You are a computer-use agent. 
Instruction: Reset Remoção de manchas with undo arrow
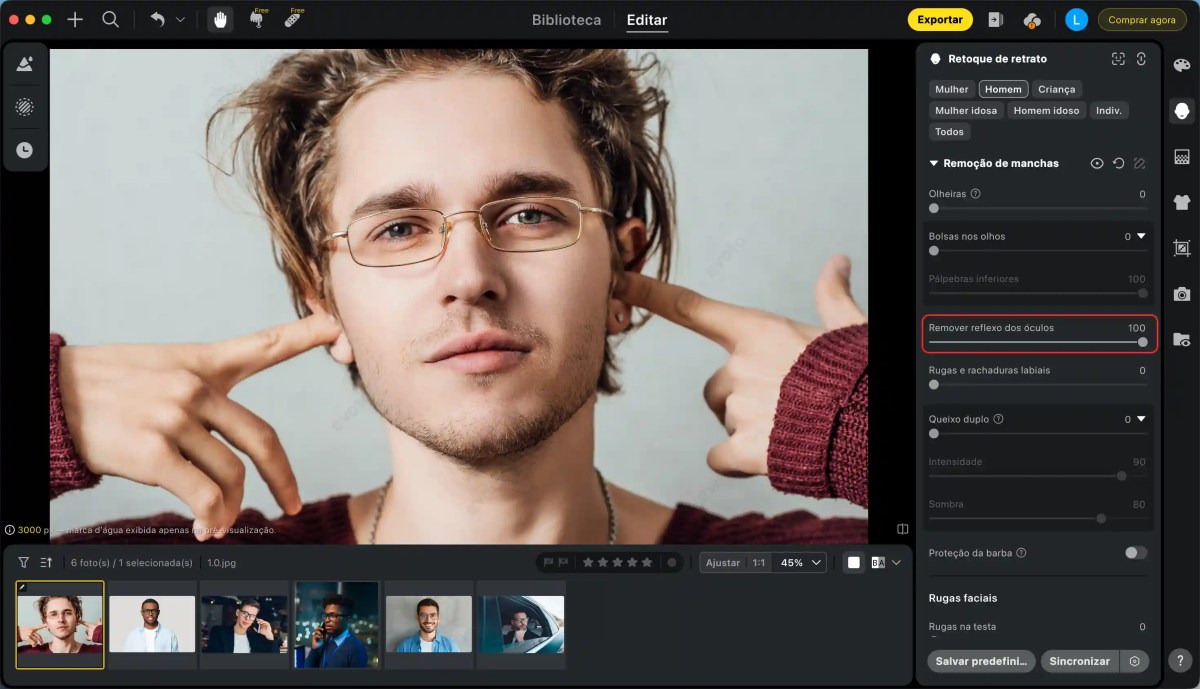click(1118, 163)
